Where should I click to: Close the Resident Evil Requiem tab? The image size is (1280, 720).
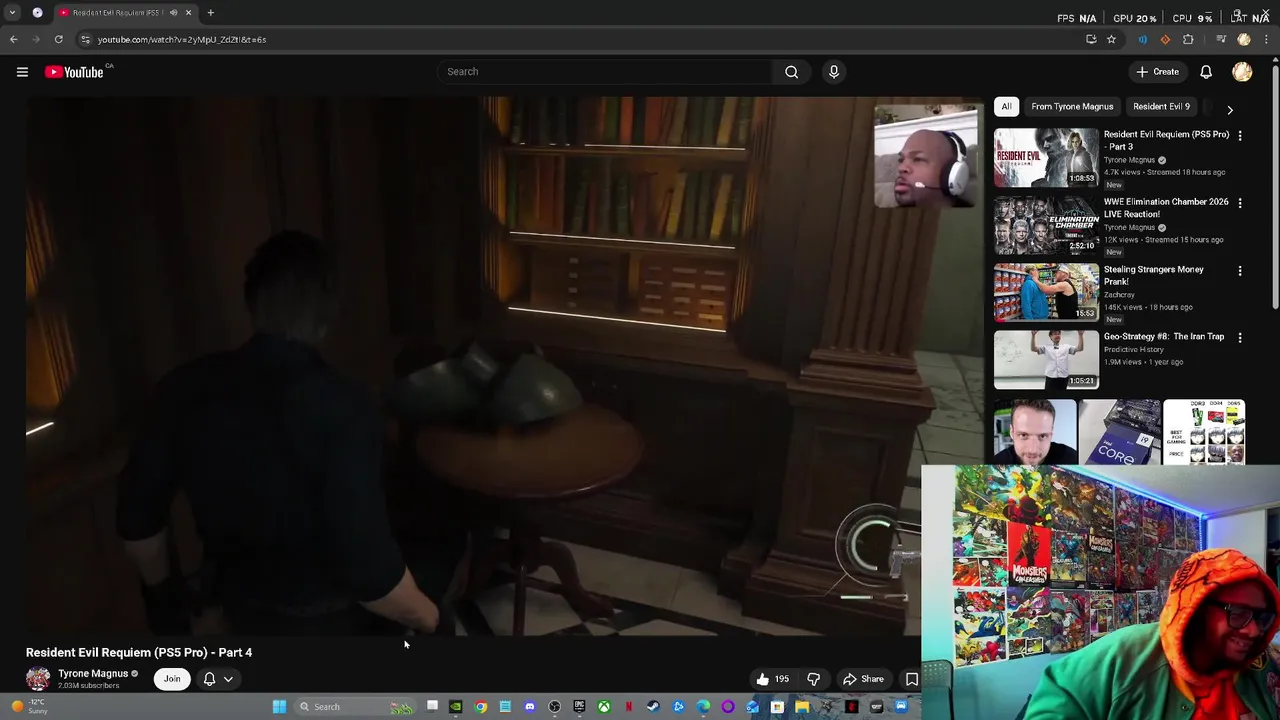click(x=188, y=13)
